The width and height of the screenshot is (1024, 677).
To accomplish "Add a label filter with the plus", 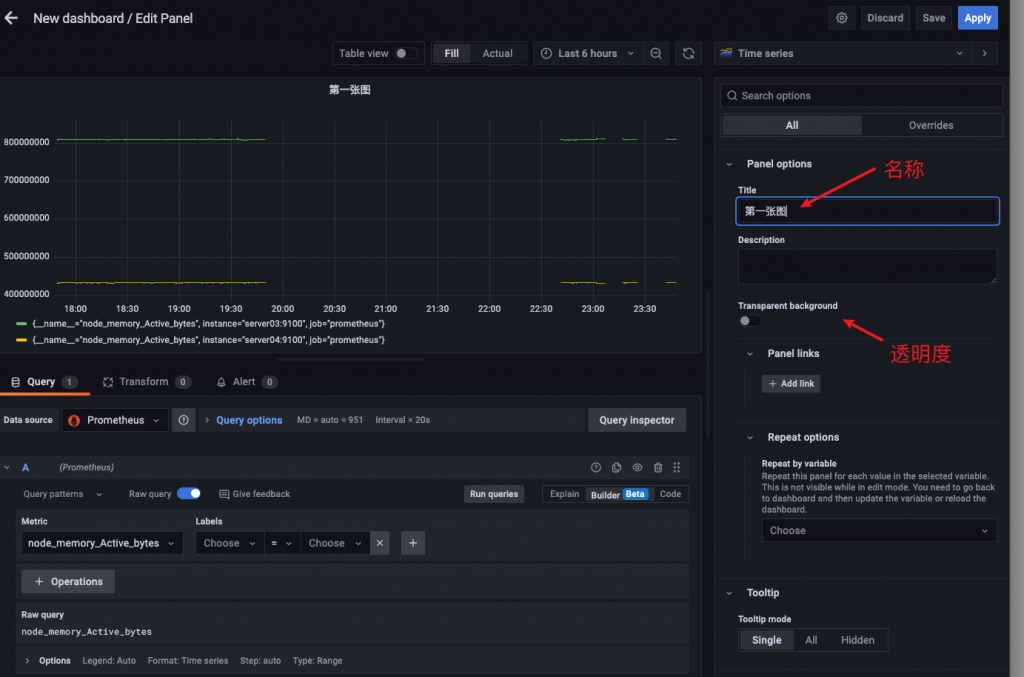I will pos(413,543).
